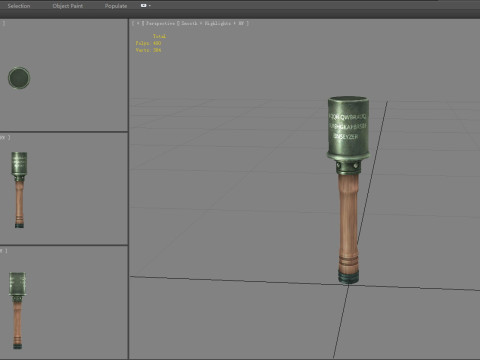Click the Verts count statistic text
This screenshot has height=360, width=480.
coord(148,50)
